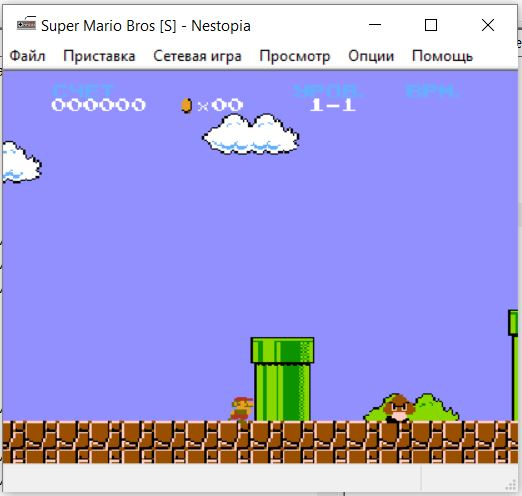
Task: Maximize the Nestopia window
Action: 431,25
